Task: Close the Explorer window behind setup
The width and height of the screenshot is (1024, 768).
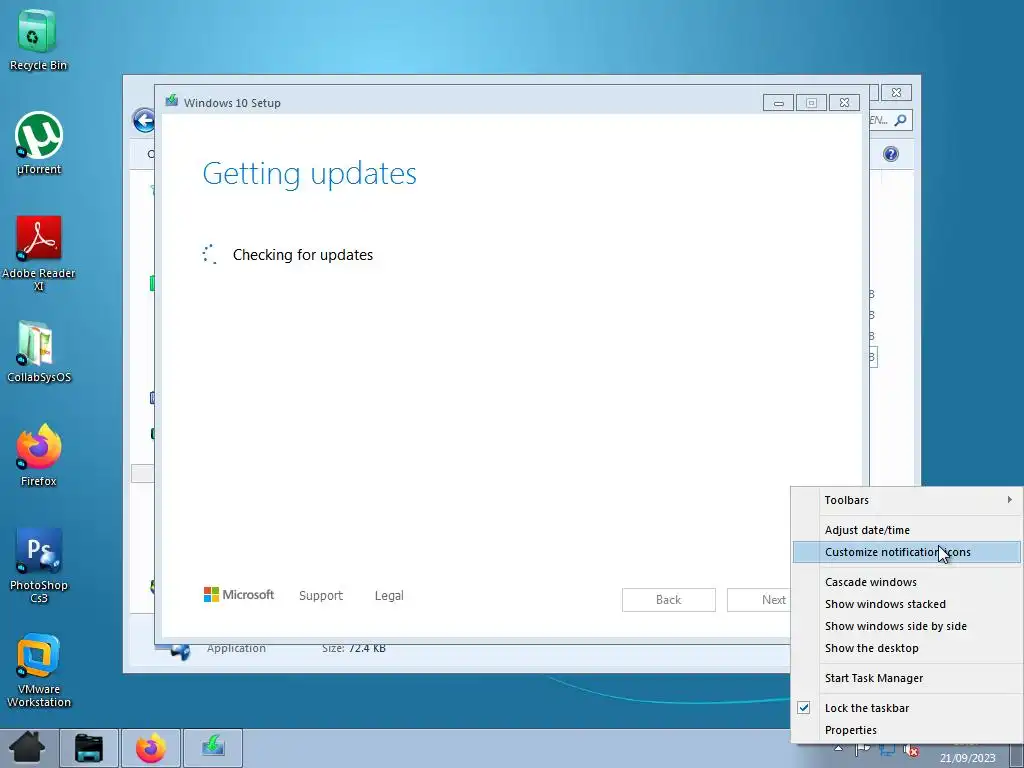Action: click(x=897, y=93)
